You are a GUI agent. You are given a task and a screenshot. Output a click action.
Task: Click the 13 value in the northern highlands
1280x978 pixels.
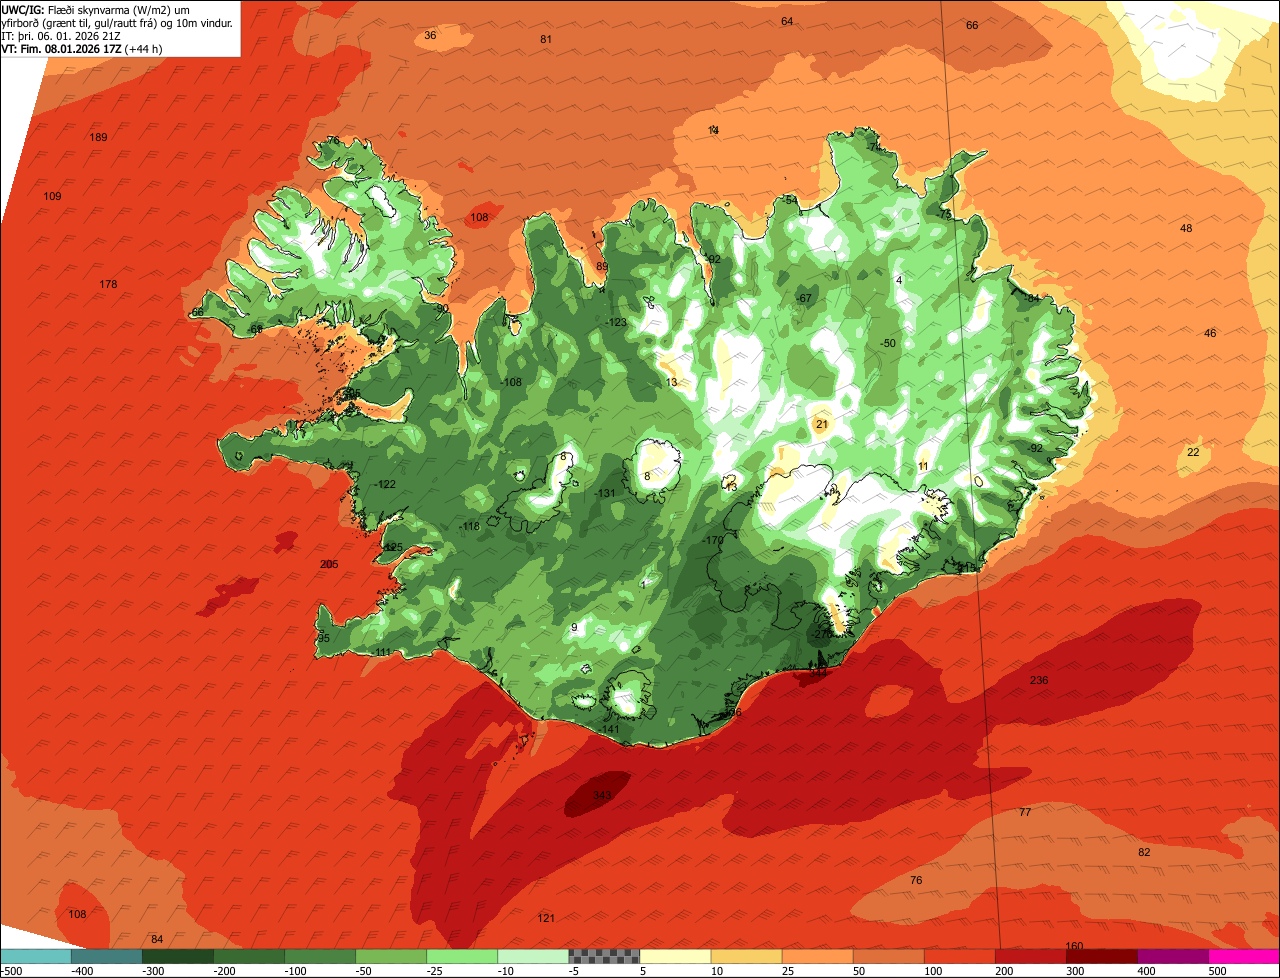pos(671,382)
